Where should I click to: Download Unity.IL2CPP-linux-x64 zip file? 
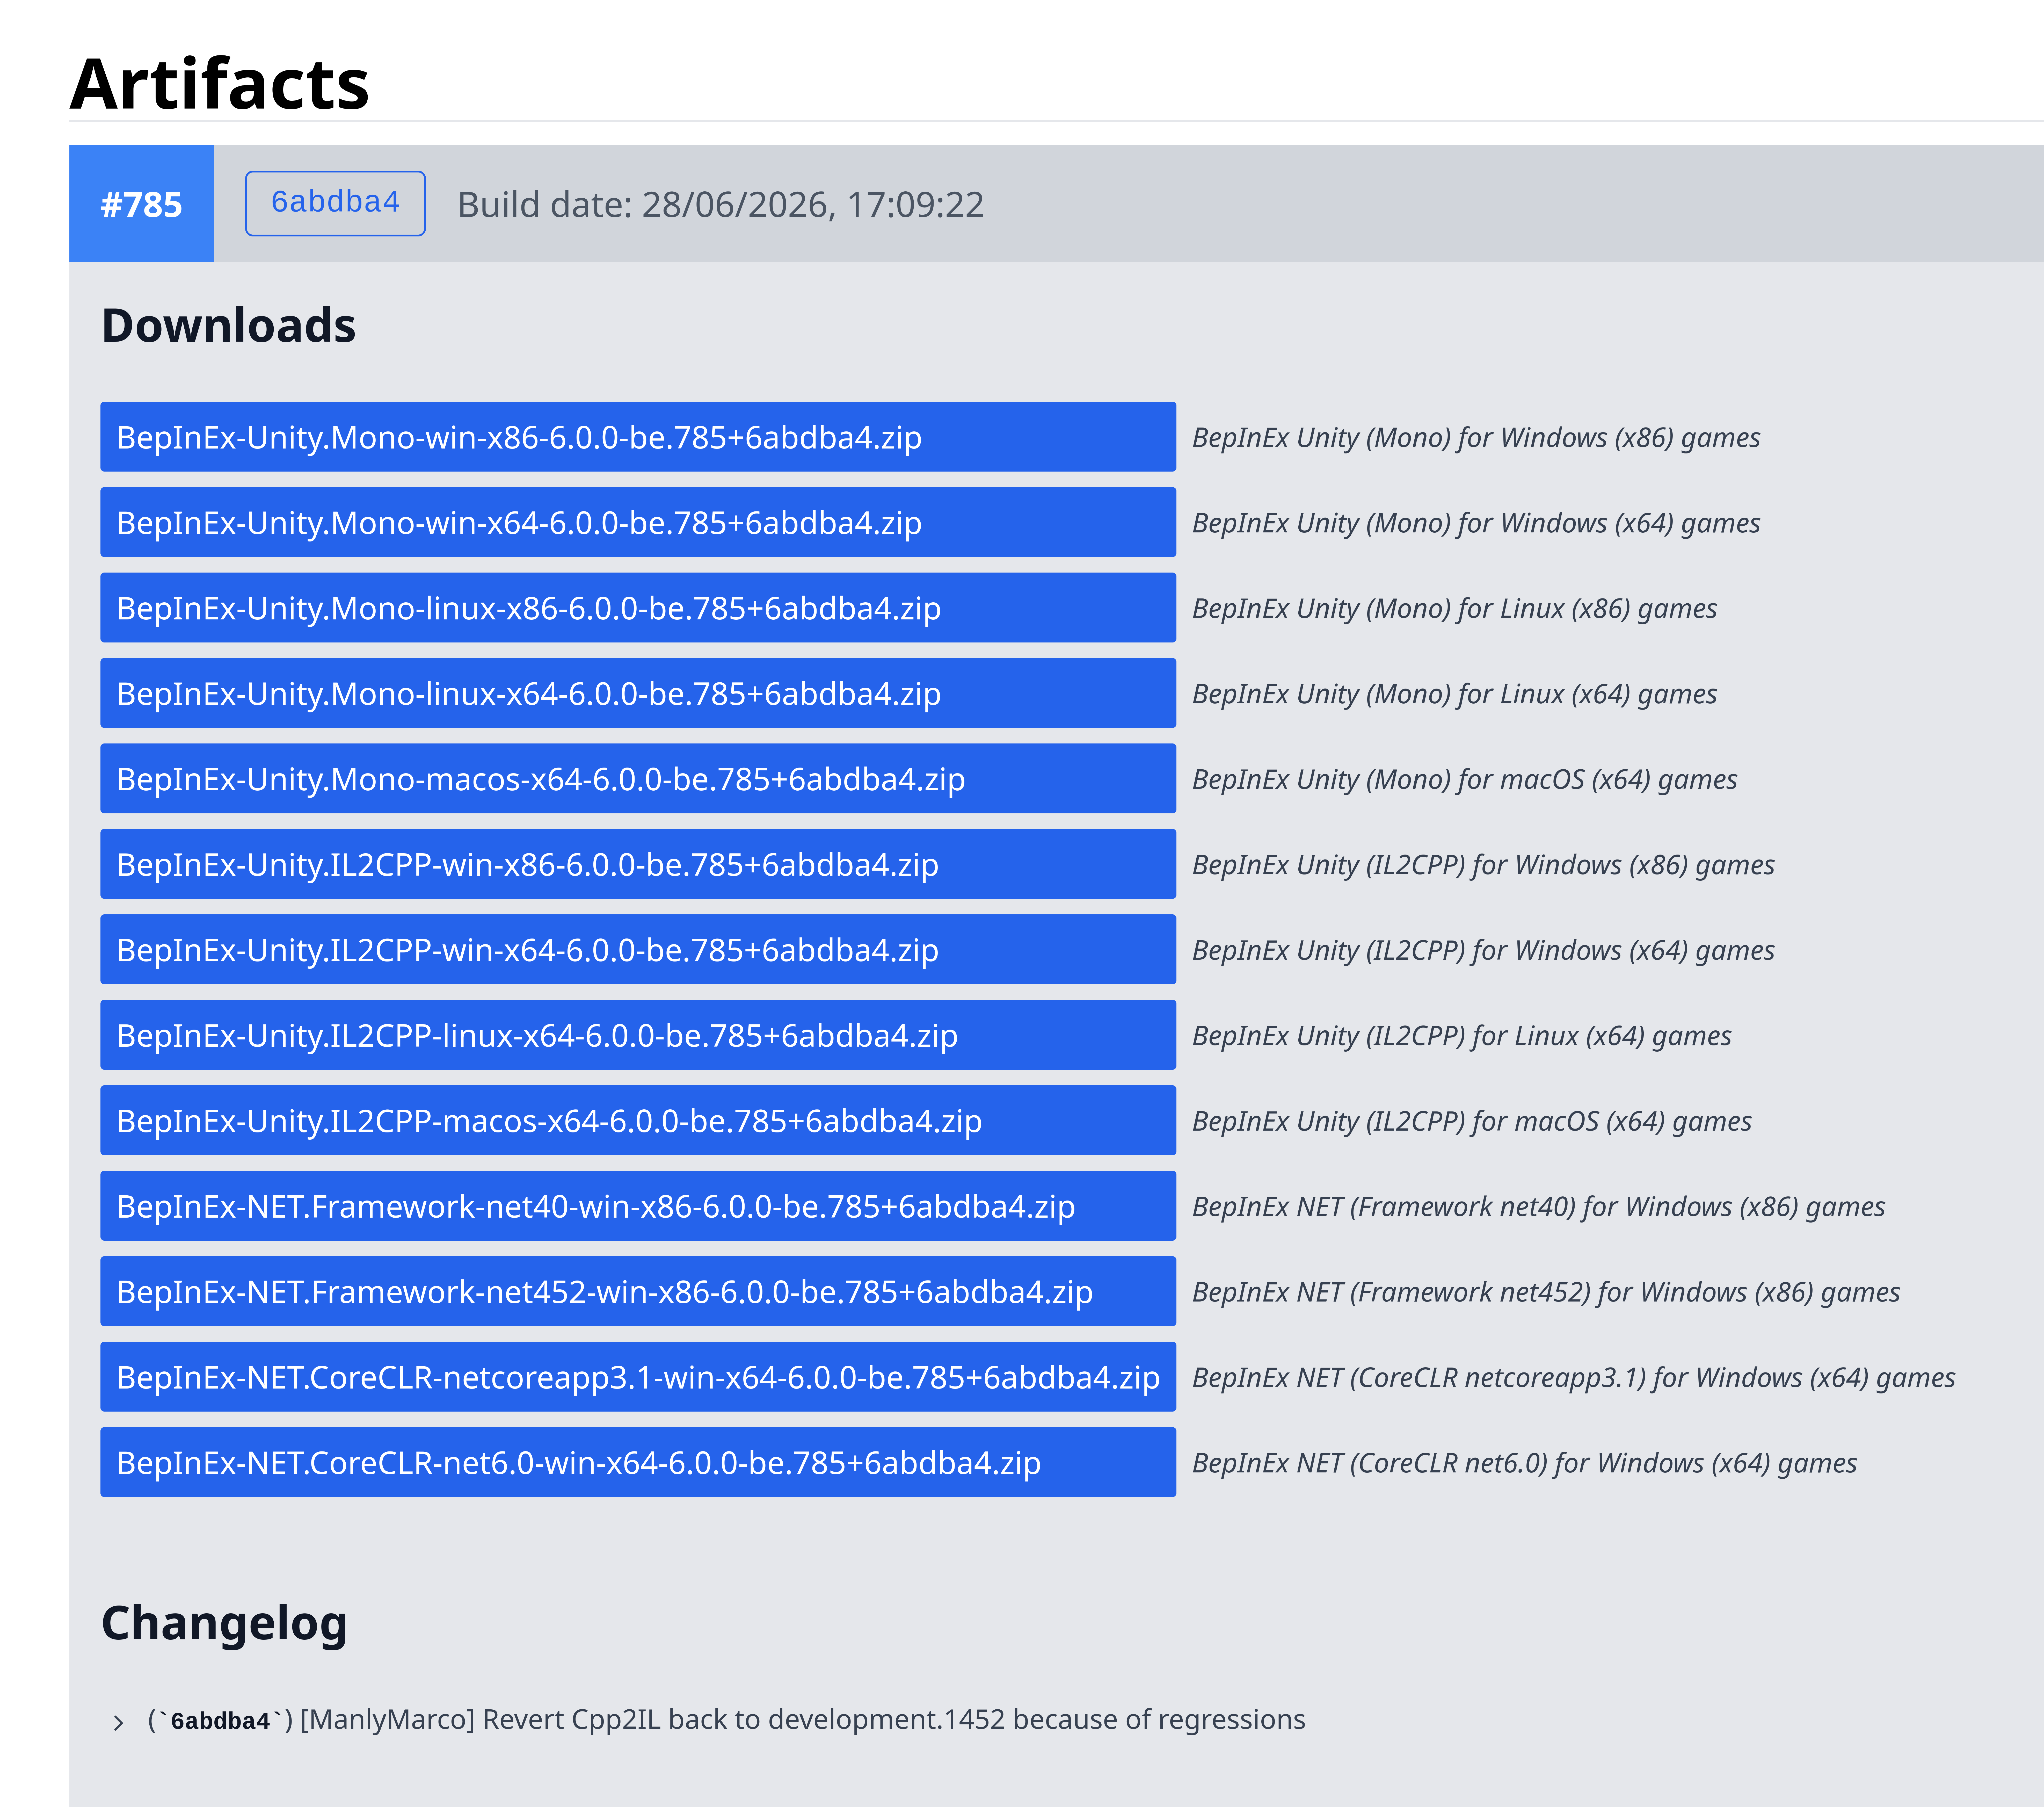(638, 1035)
